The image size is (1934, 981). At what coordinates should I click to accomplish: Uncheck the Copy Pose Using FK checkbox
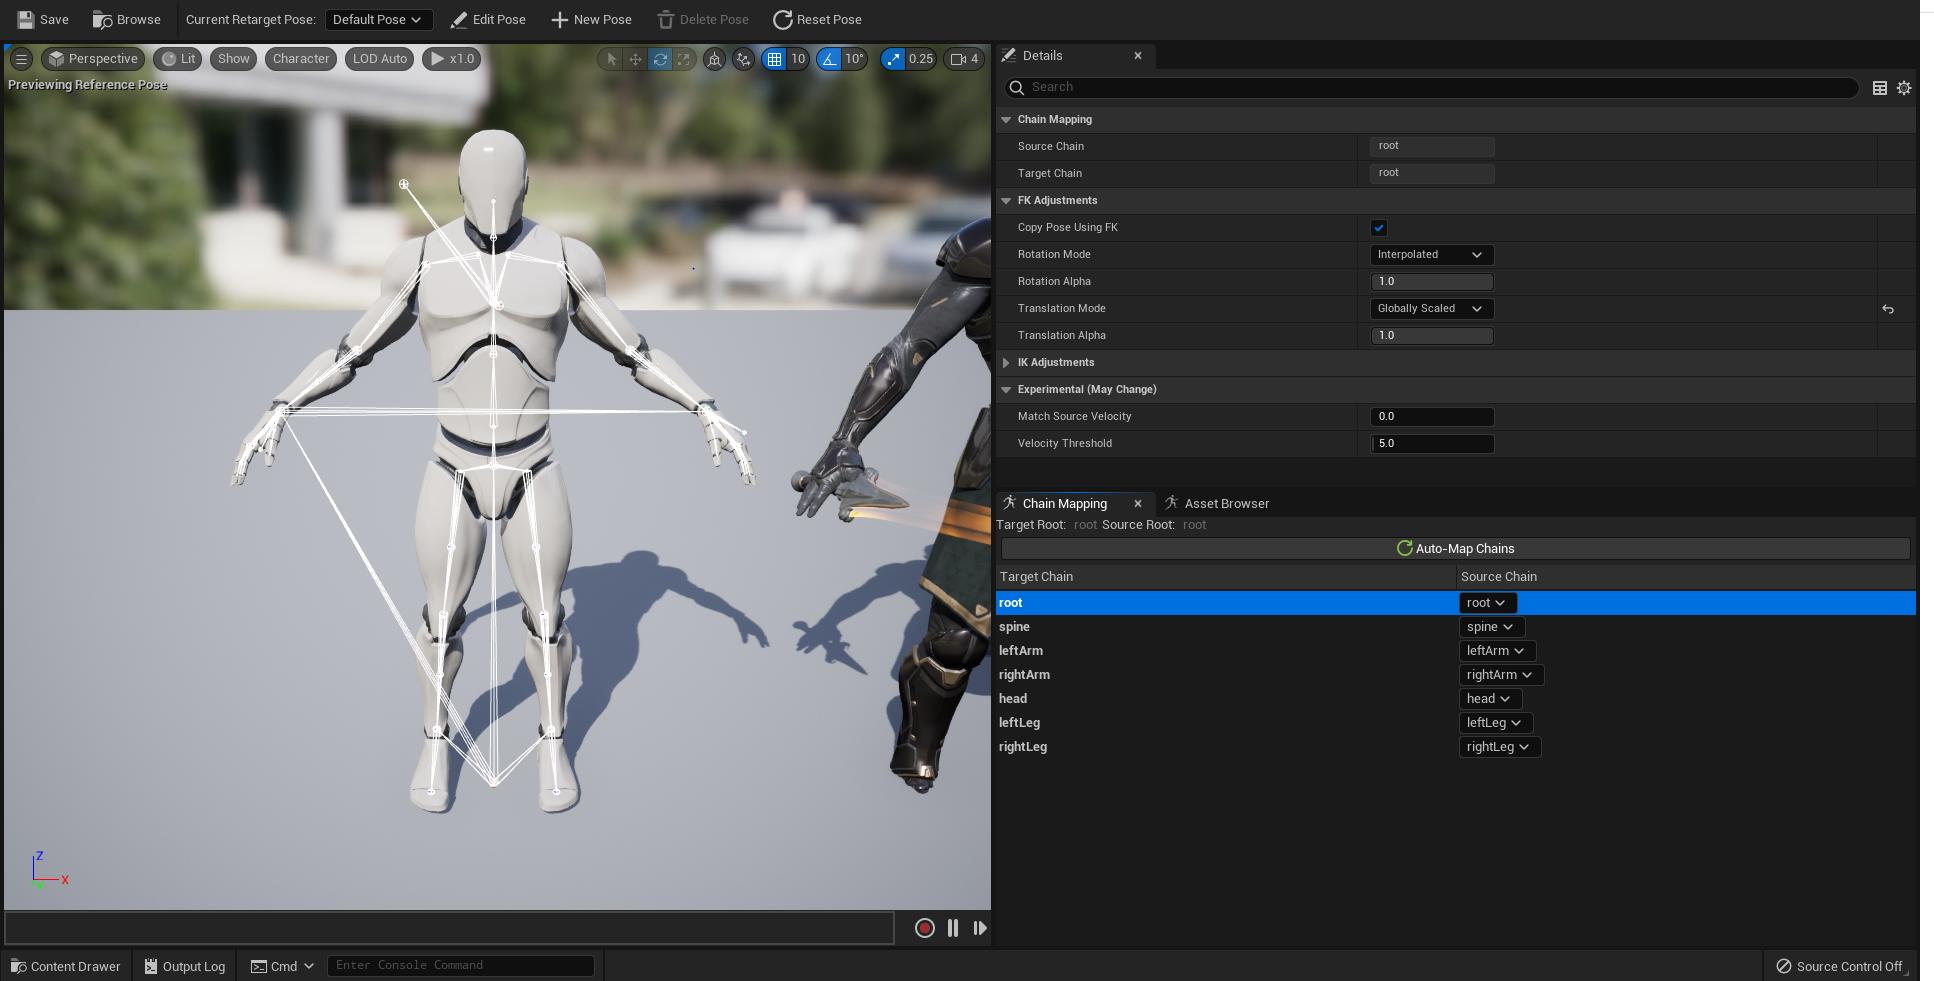(1379, 228)
